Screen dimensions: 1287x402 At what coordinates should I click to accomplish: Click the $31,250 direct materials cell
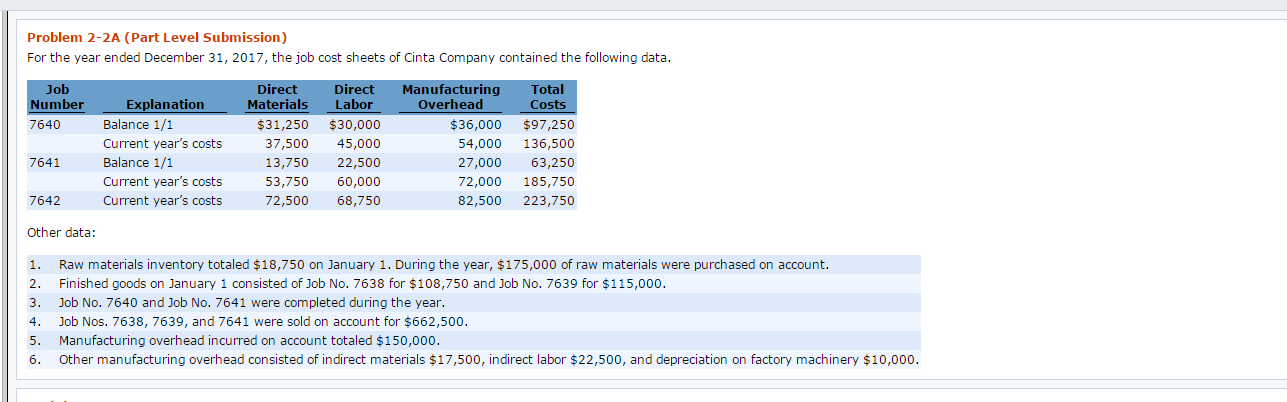coord(282,125)
